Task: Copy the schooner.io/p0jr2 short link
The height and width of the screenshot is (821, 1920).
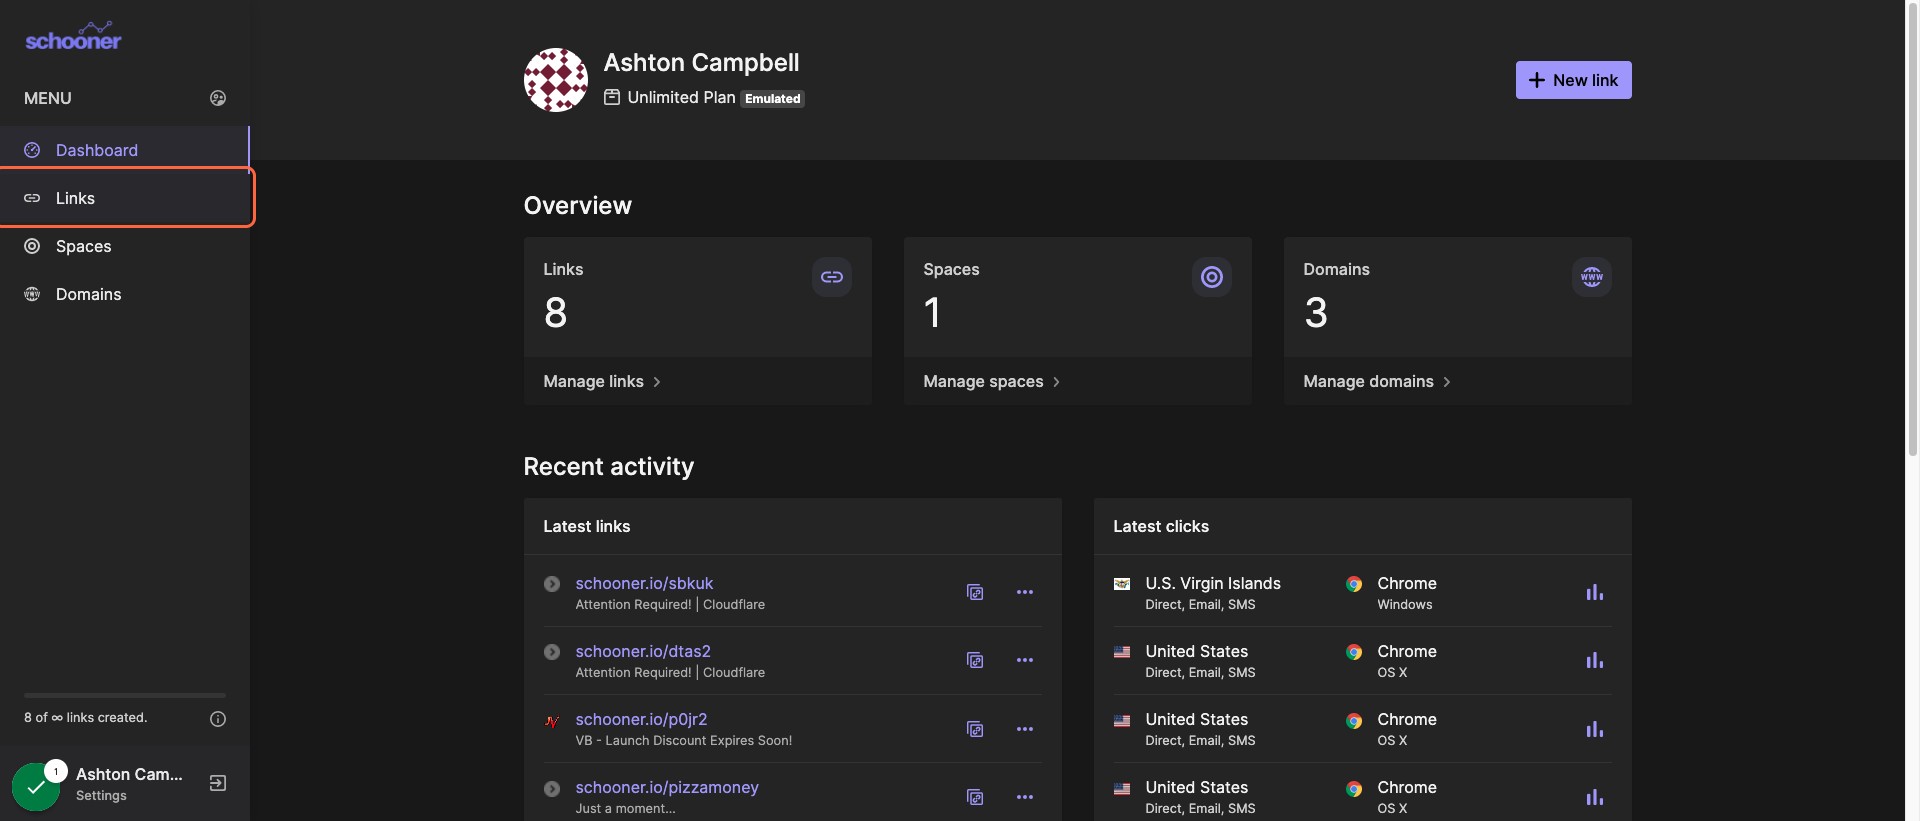Action: (x=975, y=729)
